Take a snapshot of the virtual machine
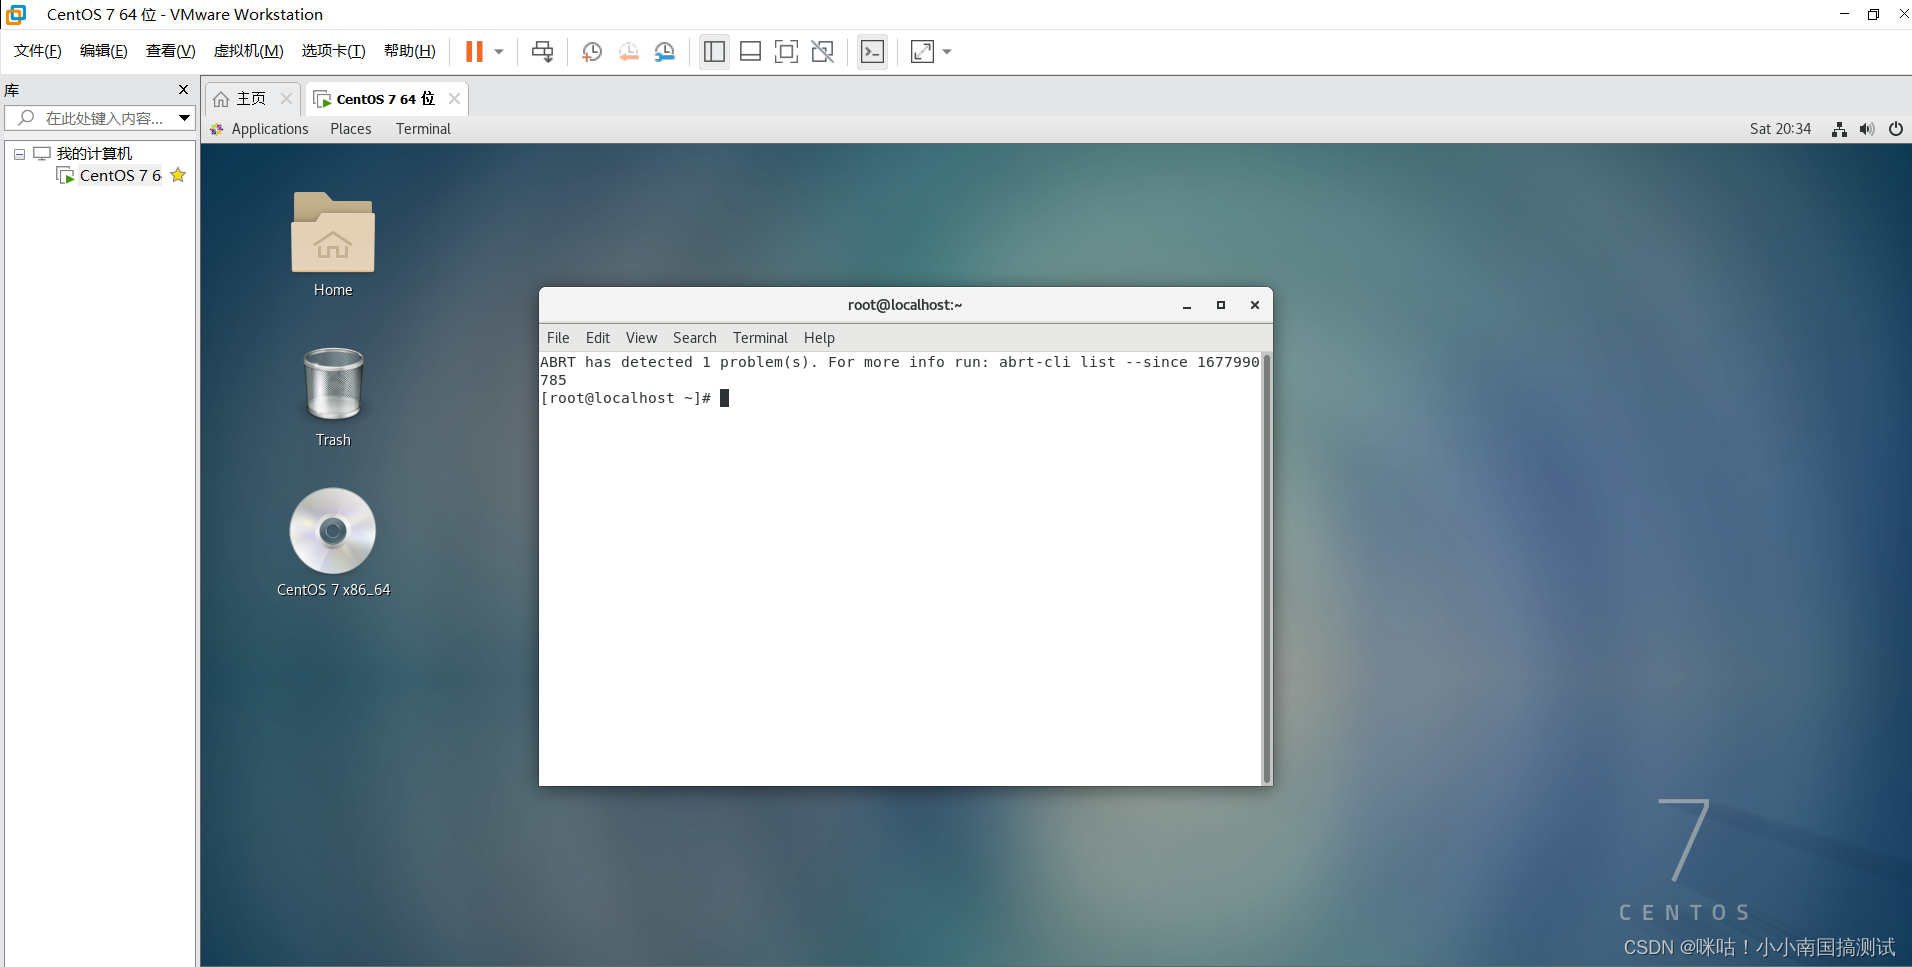Image resolution: width=1912 pixels, height=967 pixels. pos(591,51)
